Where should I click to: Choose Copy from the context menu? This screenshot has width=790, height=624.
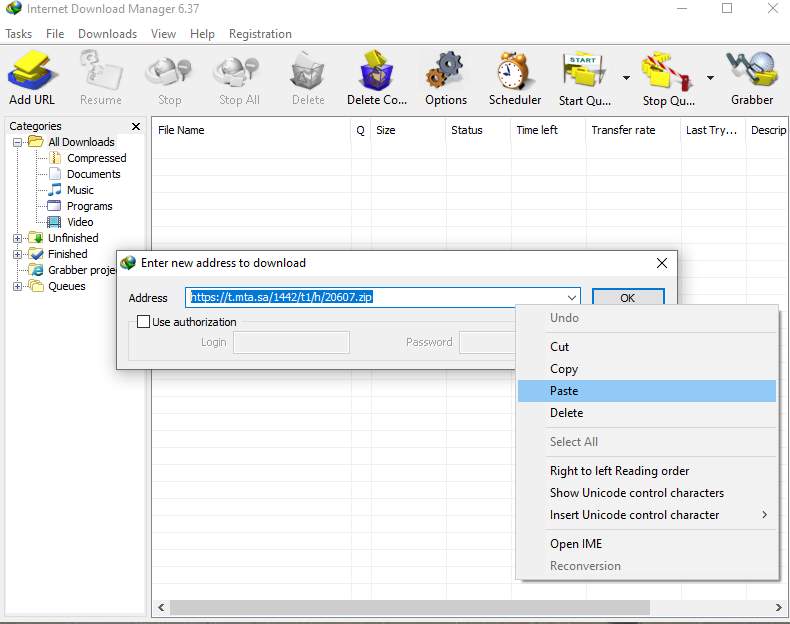pyautogui.click(x=647, y=369)
